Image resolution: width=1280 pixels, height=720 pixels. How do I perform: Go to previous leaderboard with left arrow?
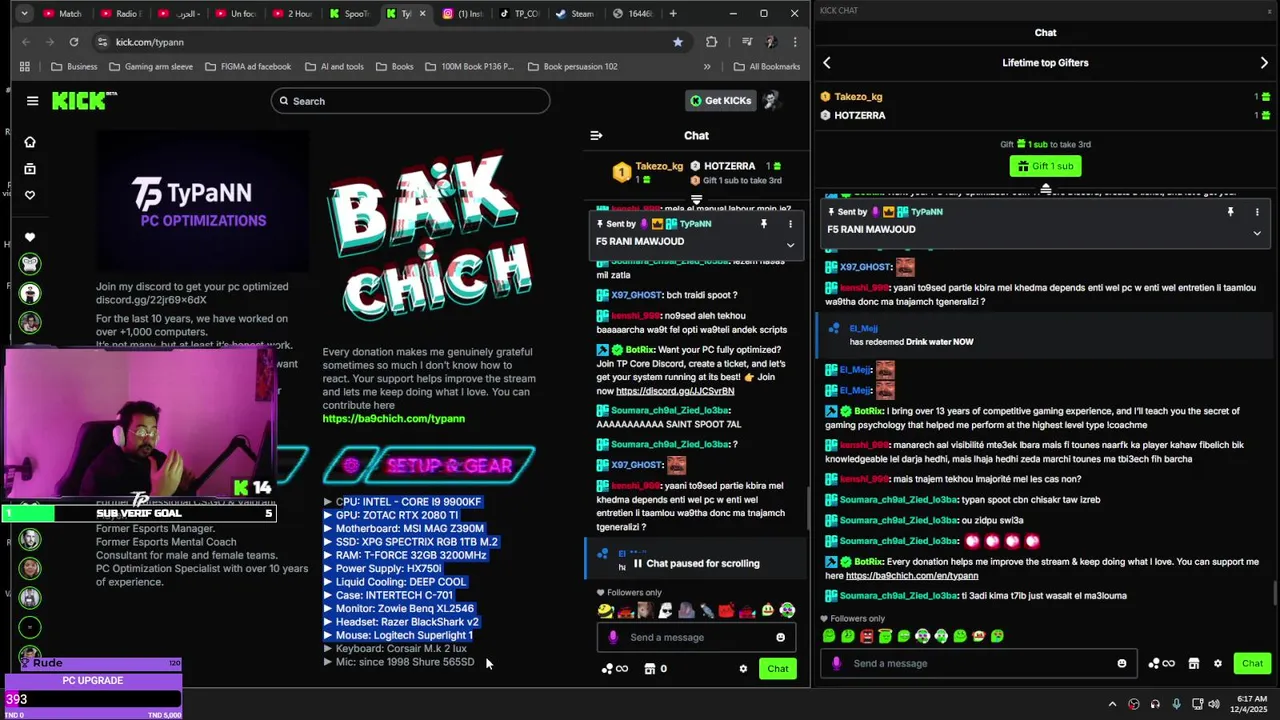827,63
